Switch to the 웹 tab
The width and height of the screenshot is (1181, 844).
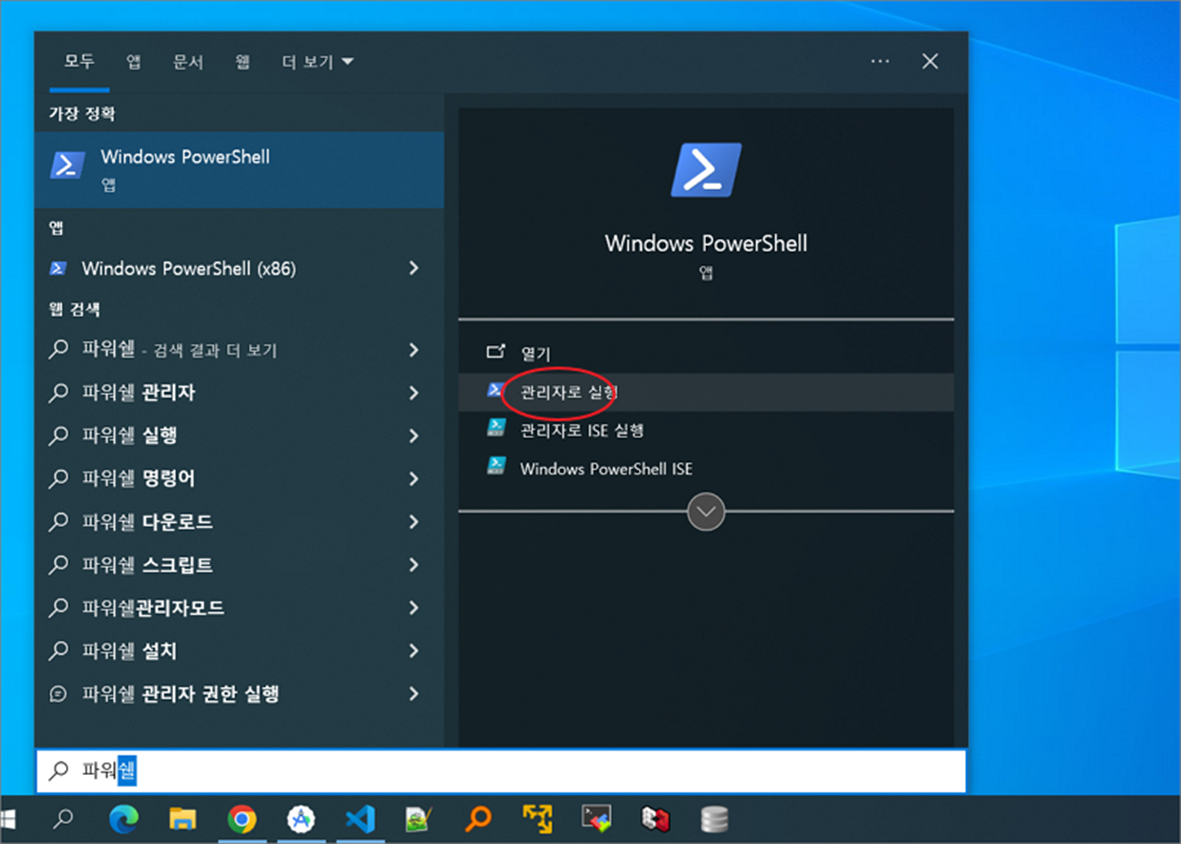[243, 61]
